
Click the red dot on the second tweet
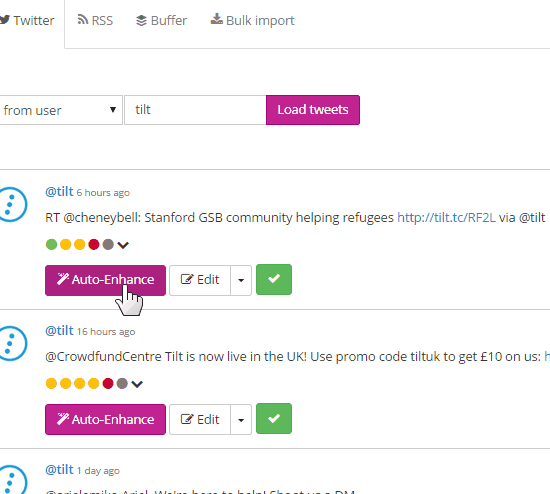(108, 383)
